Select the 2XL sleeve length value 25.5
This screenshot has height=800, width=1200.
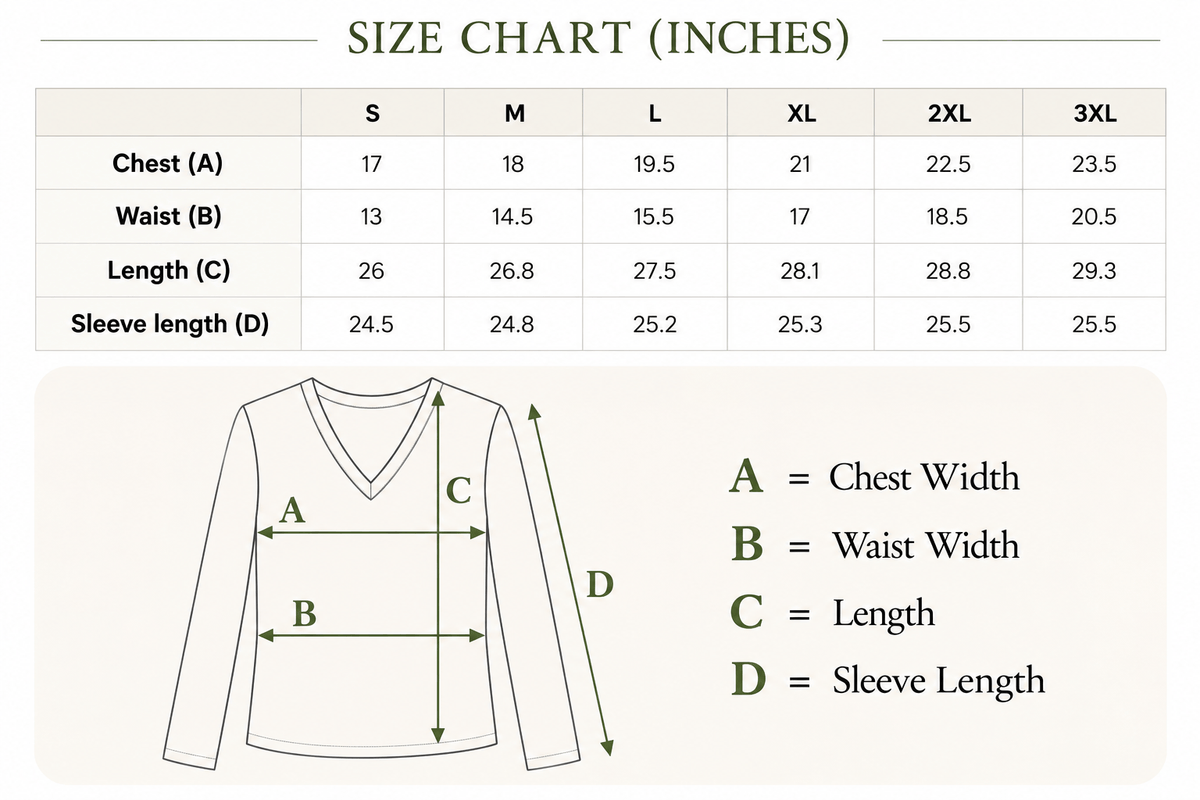pyautogui.click(x=948, y=325)
